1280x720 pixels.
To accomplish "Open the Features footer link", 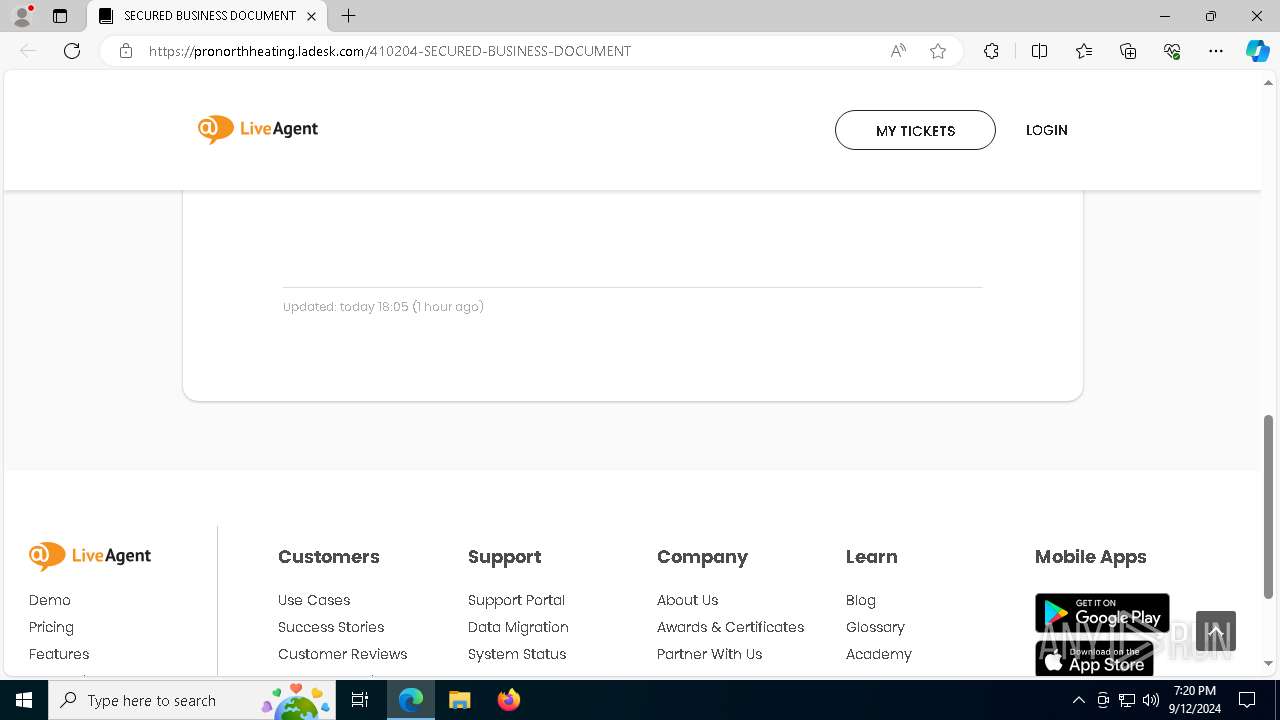I will click(59, 654).
